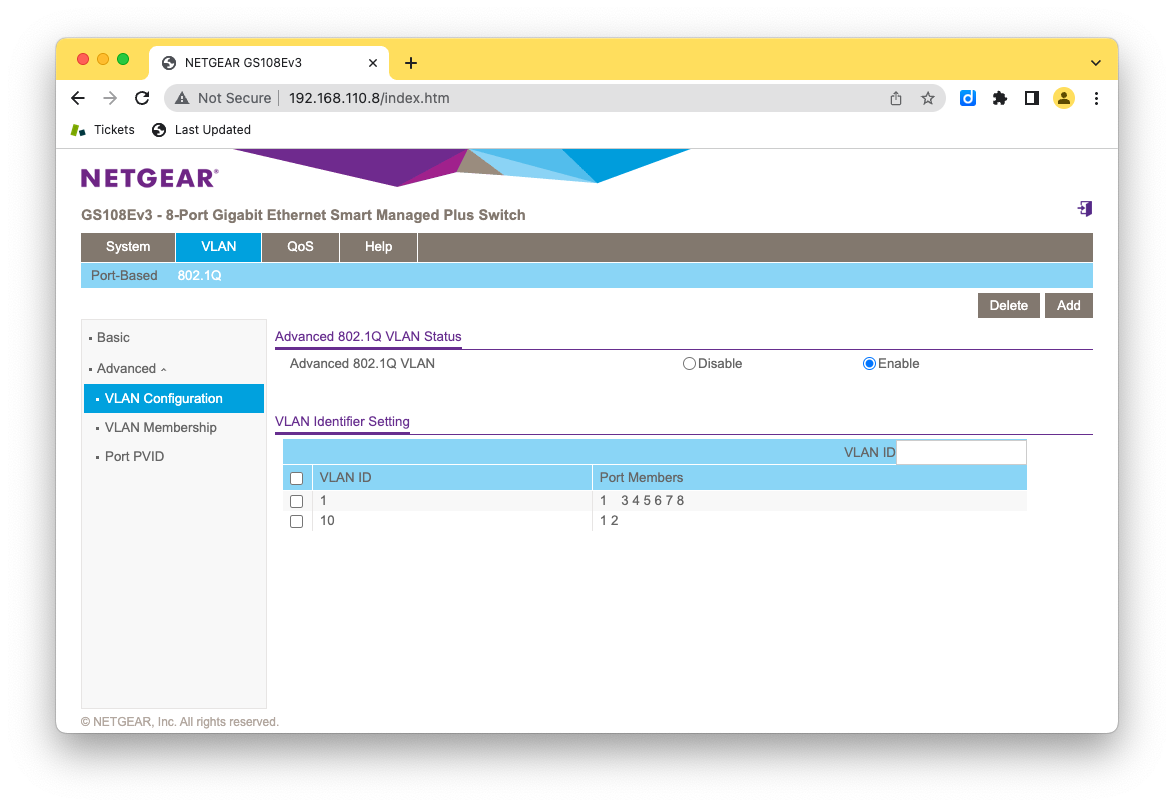Go back with the browser back arrow
The width and height of the screenshot is (1174, 807).
(78, 98)
